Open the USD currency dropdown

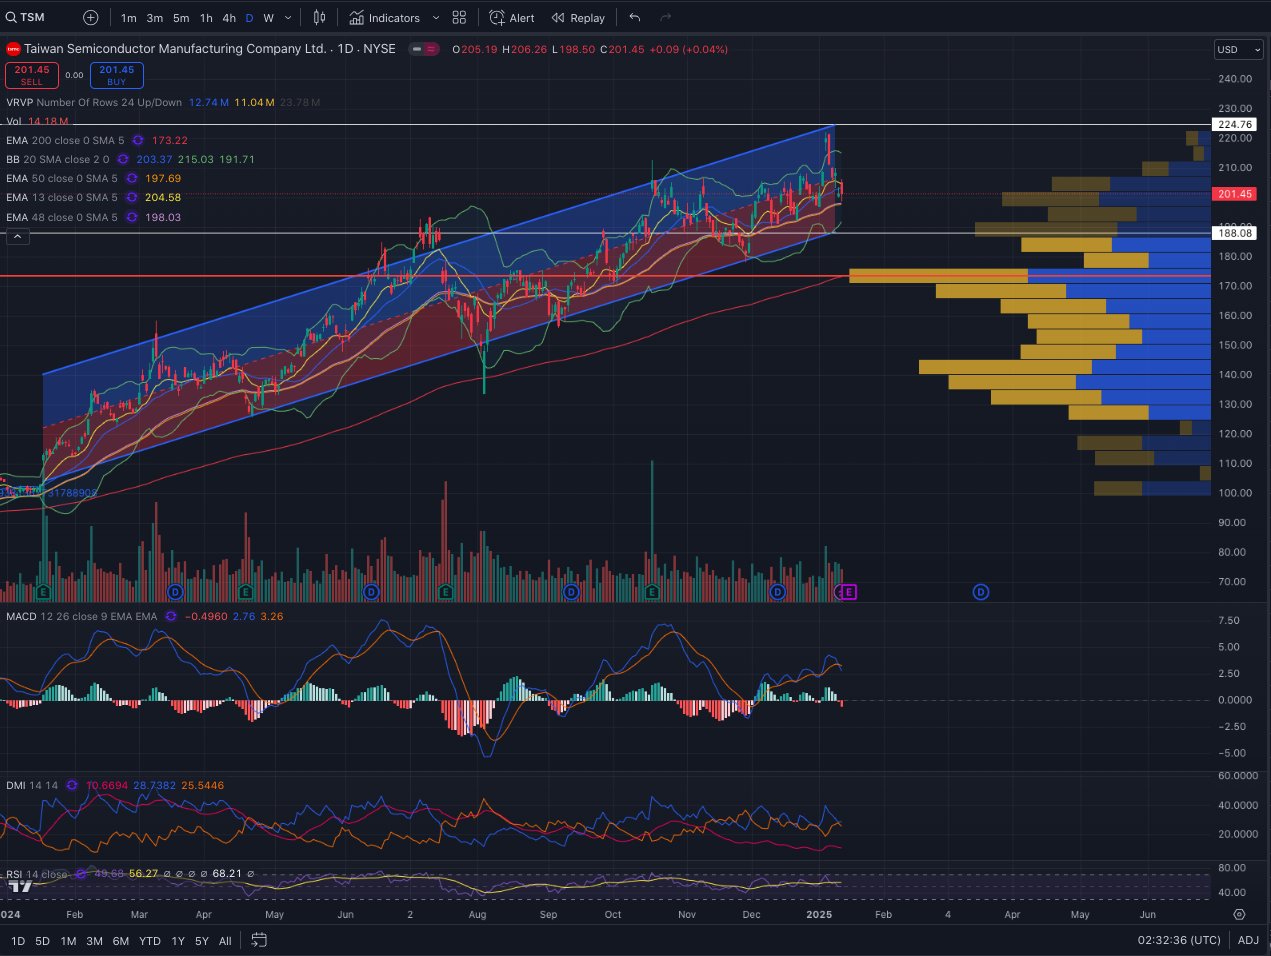click(x=1238, y=49)
